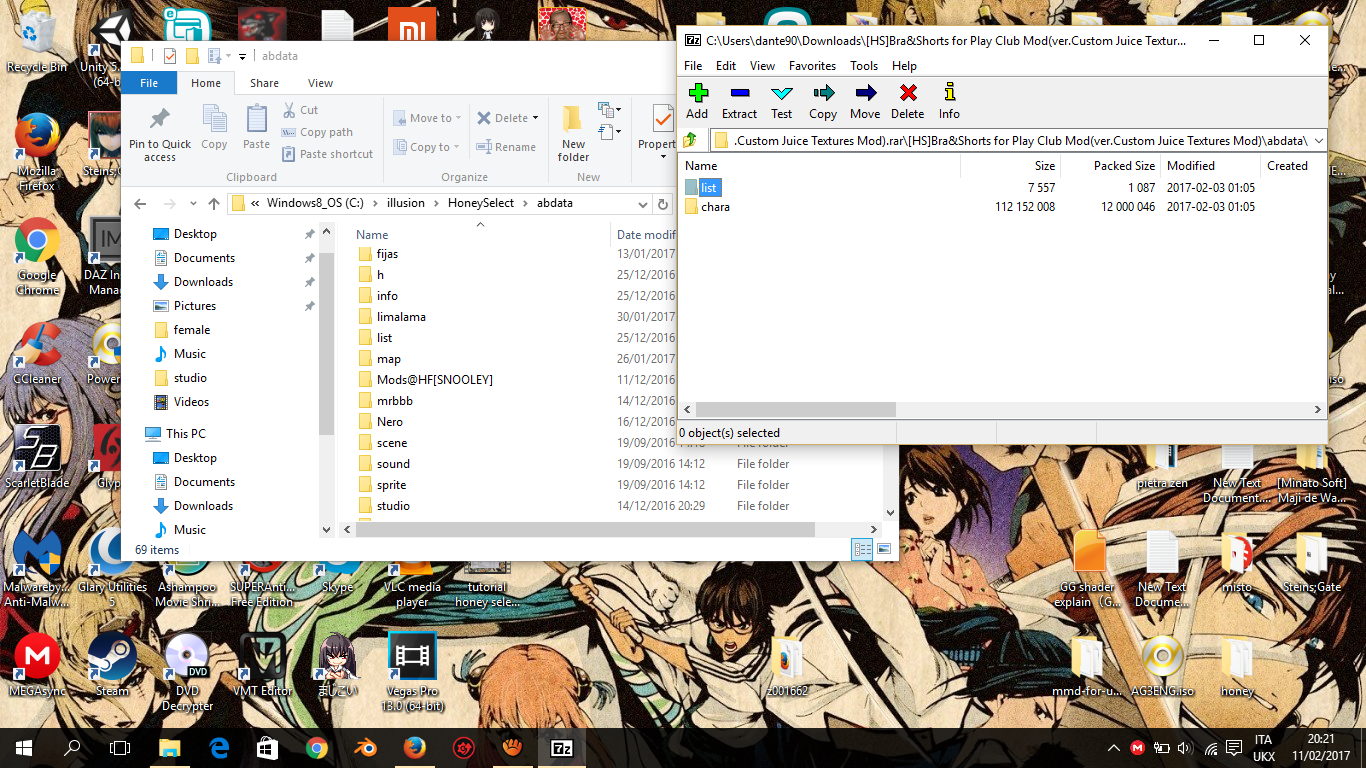Select the MEGAsync desktop icon
This screenshot has height=768, width=1366.
tap(37, 665)
